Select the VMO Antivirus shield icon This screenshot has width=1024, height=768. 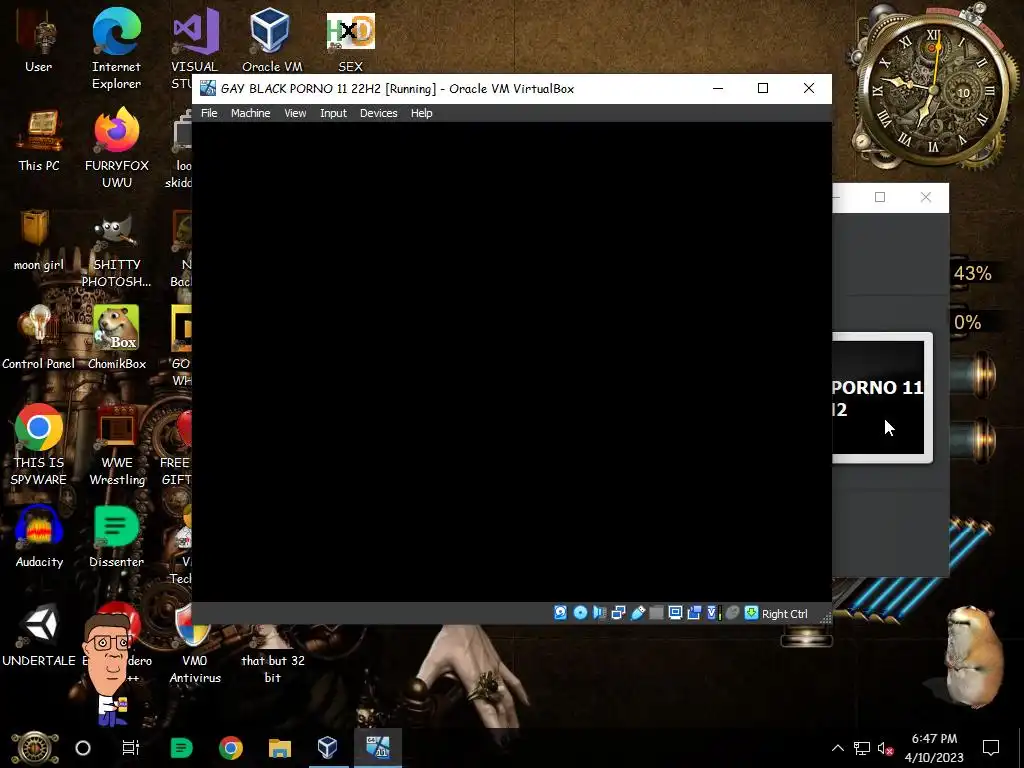coord(195,643)
